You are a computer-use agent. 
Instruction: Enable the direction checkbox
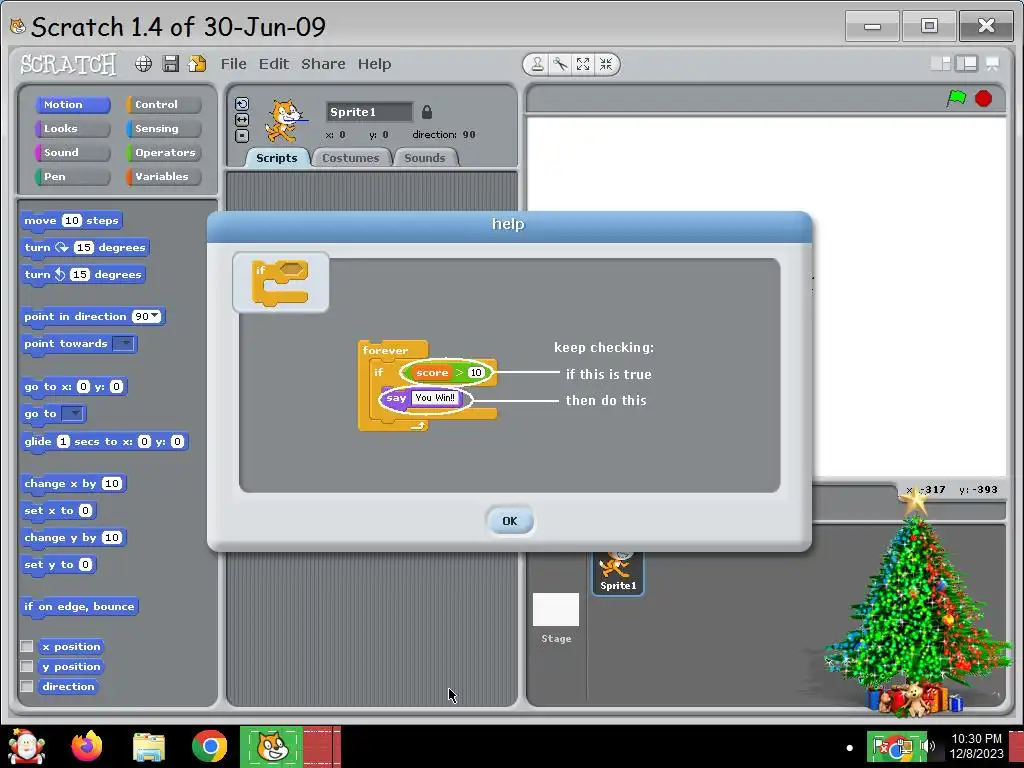click(27, 686)
